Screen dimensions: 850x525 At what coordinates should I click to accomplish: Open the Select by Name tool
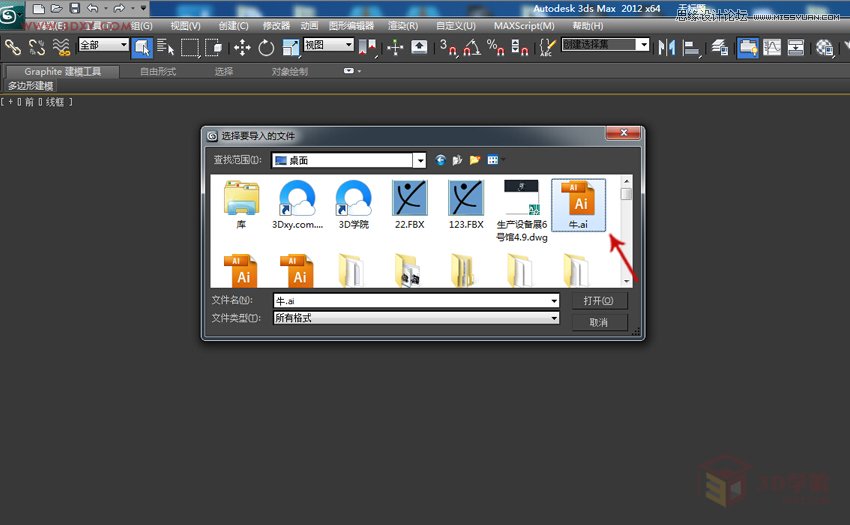165,48
